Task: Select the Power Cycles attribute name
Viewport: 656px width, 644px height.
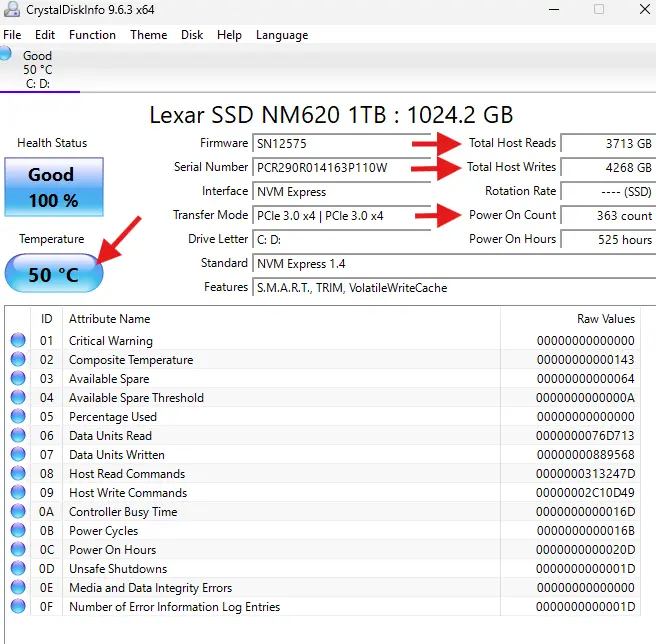Action: (103, 531)
